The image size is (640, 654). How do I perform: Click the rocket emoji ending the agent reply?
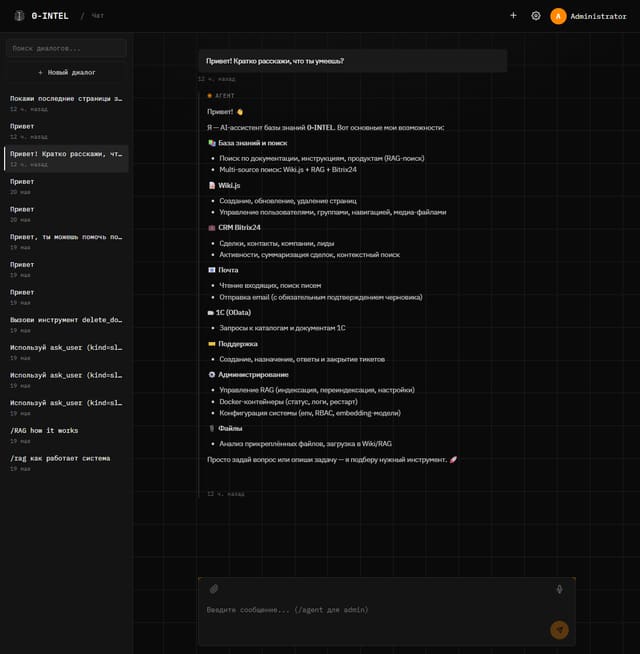click(453, 460)
